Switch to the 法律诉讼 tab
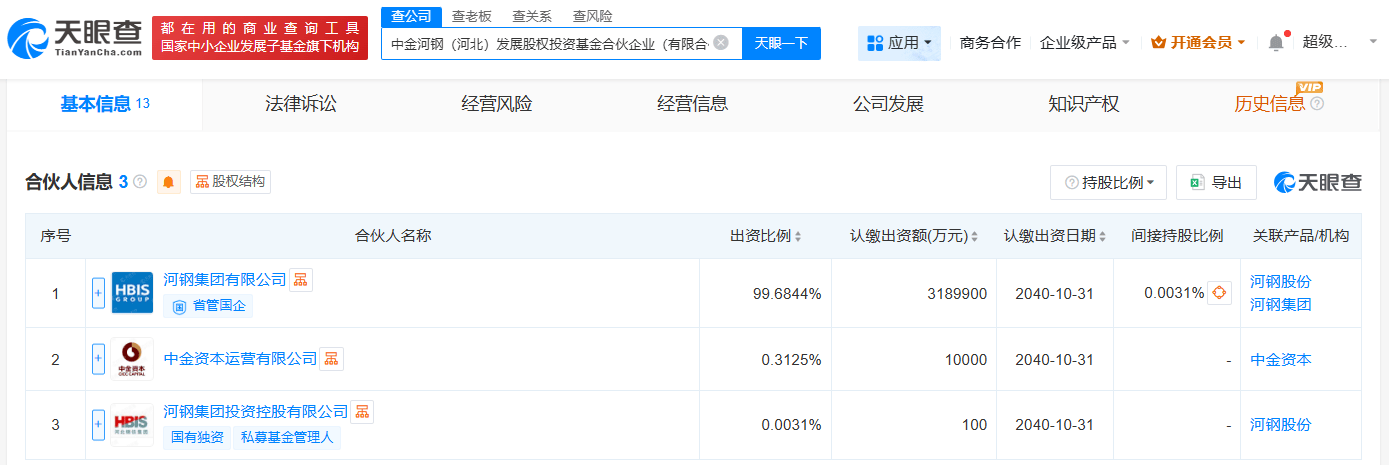Screen dimensions: 1389x465 point(301,104)
